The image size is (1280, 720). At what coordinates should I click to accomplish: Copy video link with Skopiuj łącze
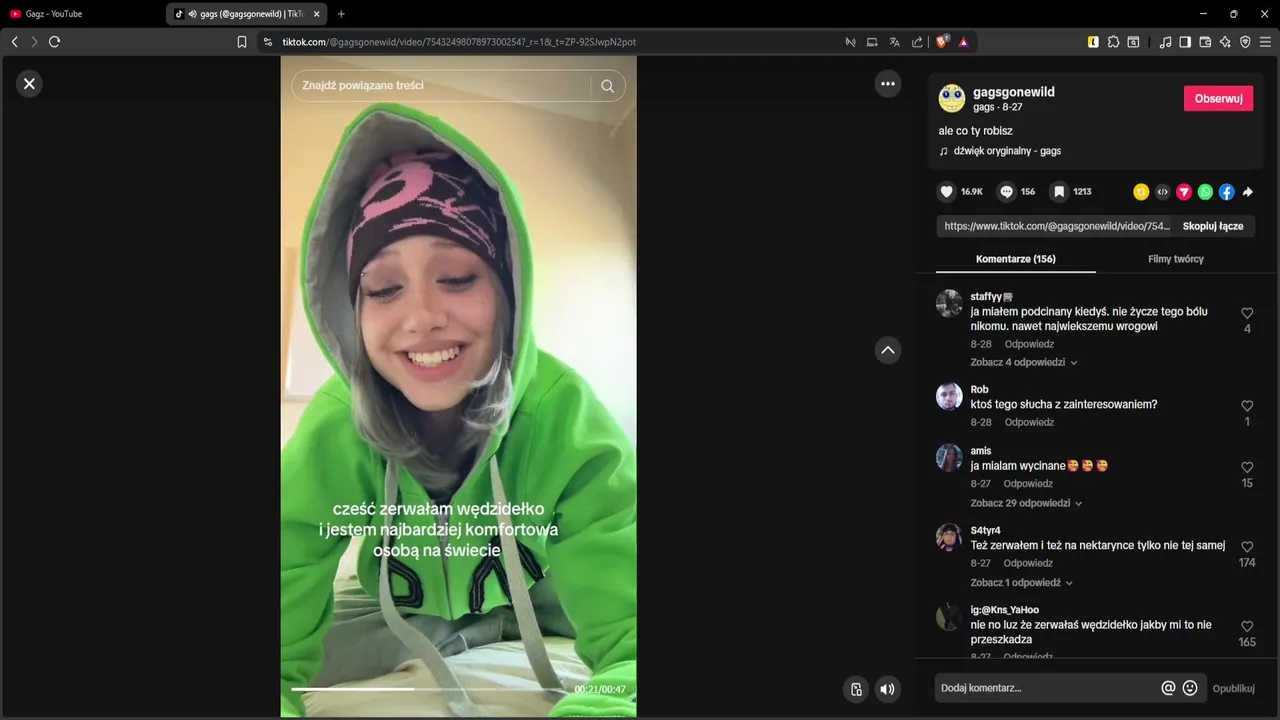click(x=1213, y=226)
